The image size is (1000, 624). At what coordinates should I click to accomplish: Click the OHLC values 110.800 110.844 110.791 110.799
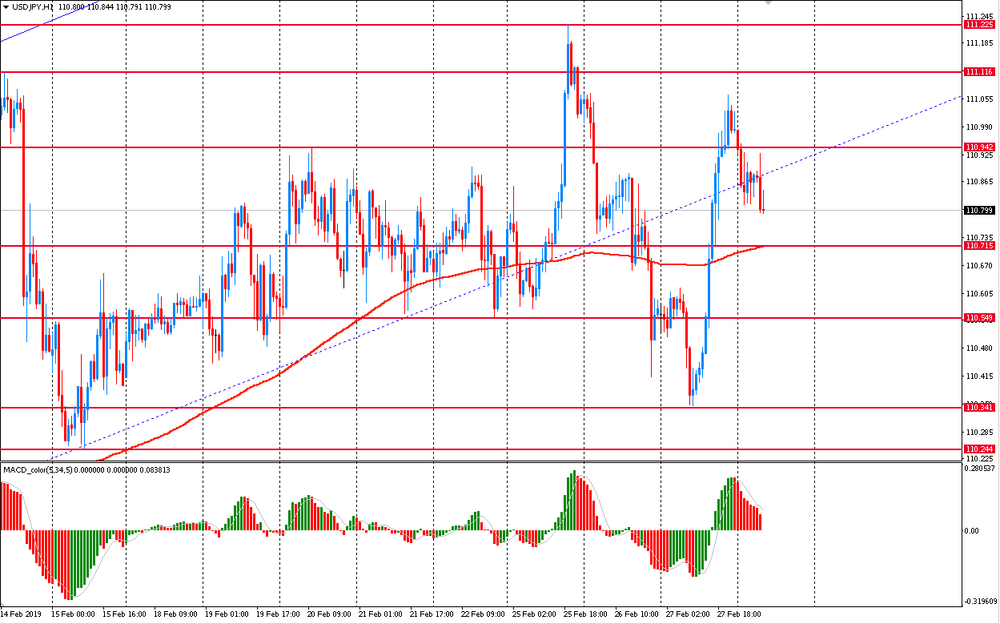point(114,7)
